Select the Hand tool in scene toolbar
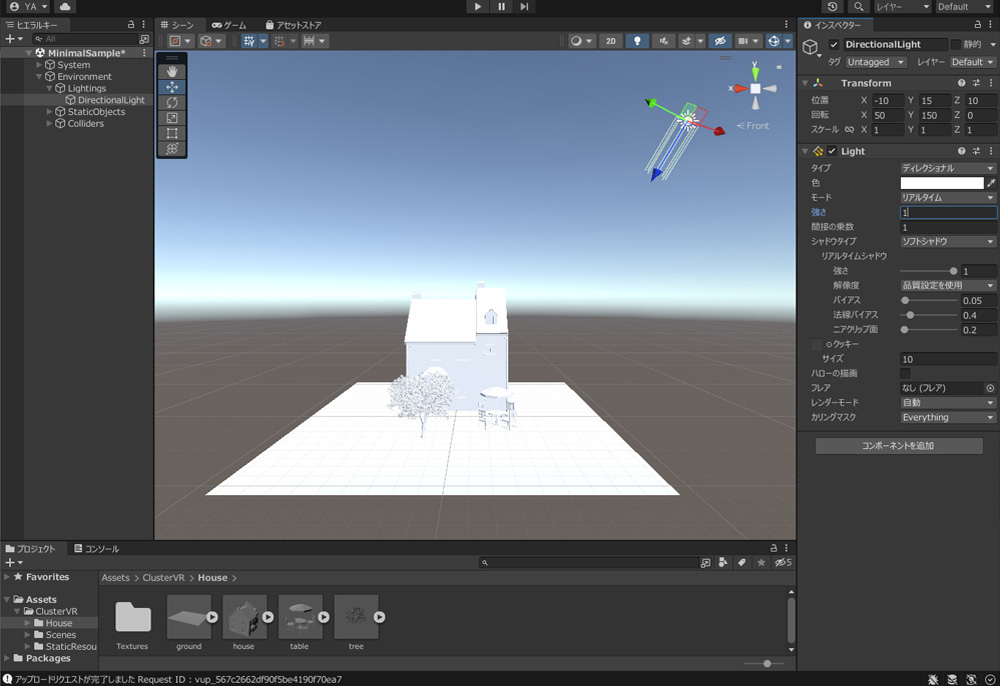This screenshot has height=686, width=1000. (x=172, y=72)
